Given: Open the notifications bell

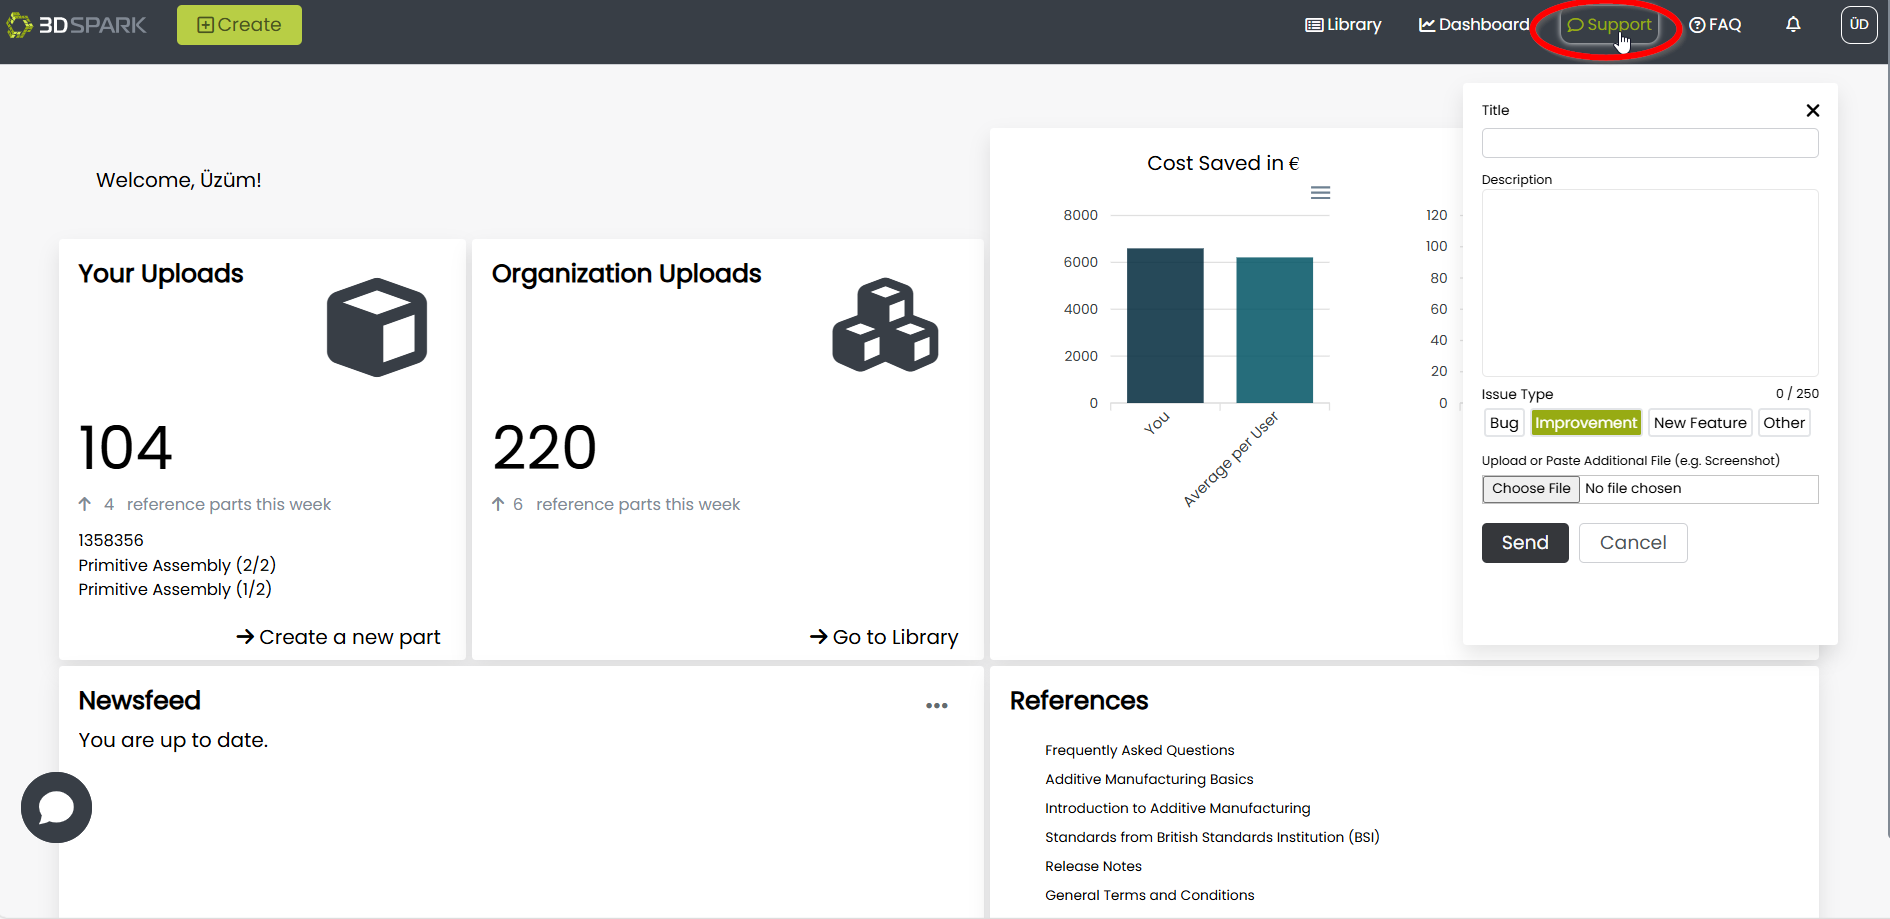Looking at the screenshot, I should (x=1793, y=25).
